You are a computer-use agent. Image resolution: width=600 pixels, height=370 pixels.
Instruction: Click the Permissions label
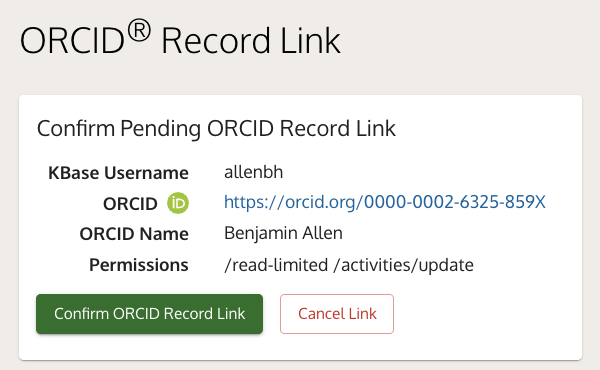click(x=139, y=265)
